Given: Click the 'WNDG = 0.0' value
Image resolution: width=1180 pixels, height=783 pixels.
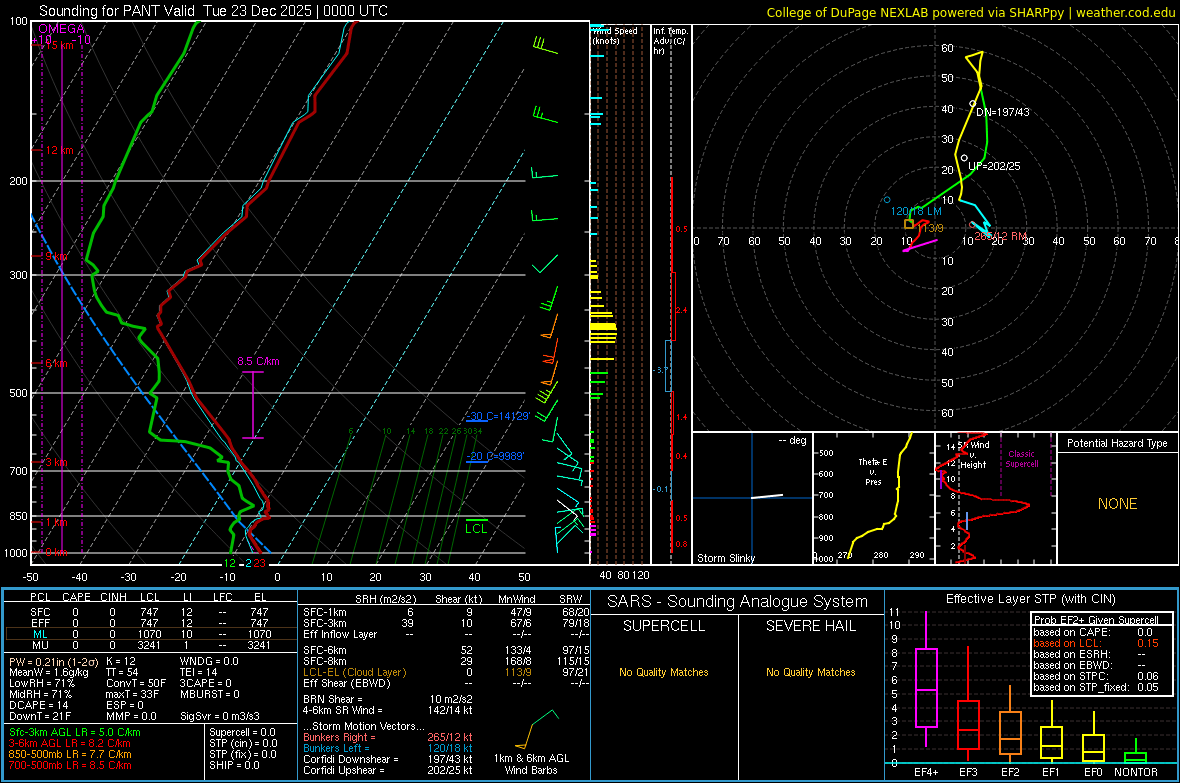Looking at the screenshot, I should (x=208, y=661).
